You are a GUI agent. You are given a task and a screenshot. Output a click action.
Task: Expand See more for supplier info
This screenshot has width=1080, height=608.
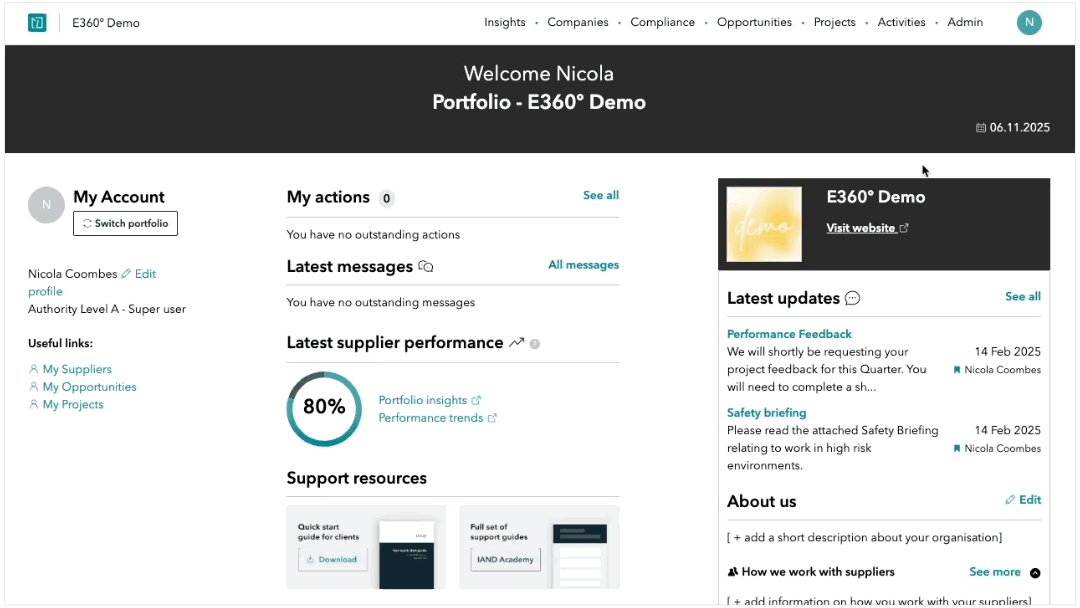point(995,572)
